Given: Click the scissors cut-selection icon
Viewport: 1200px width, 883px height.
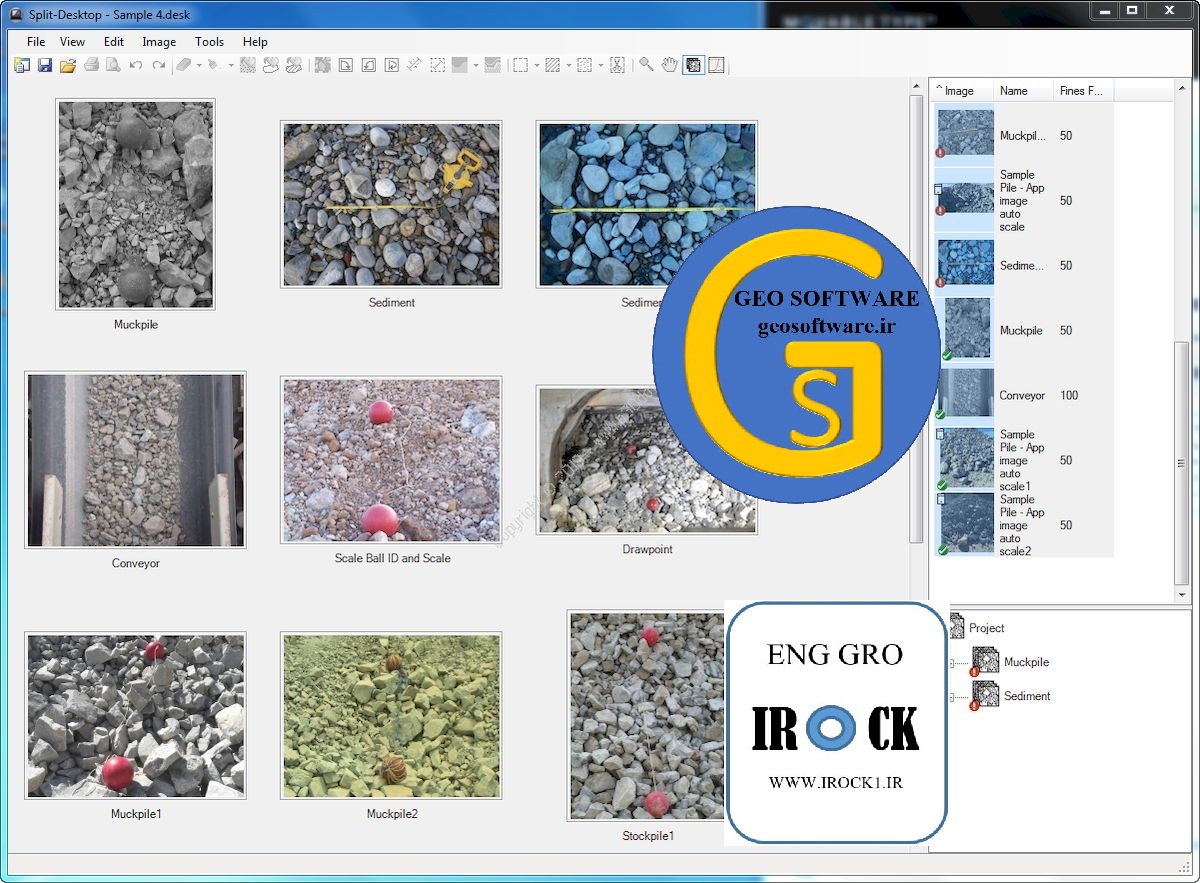Looking at the screenshot, I should (x=617, y=65).
